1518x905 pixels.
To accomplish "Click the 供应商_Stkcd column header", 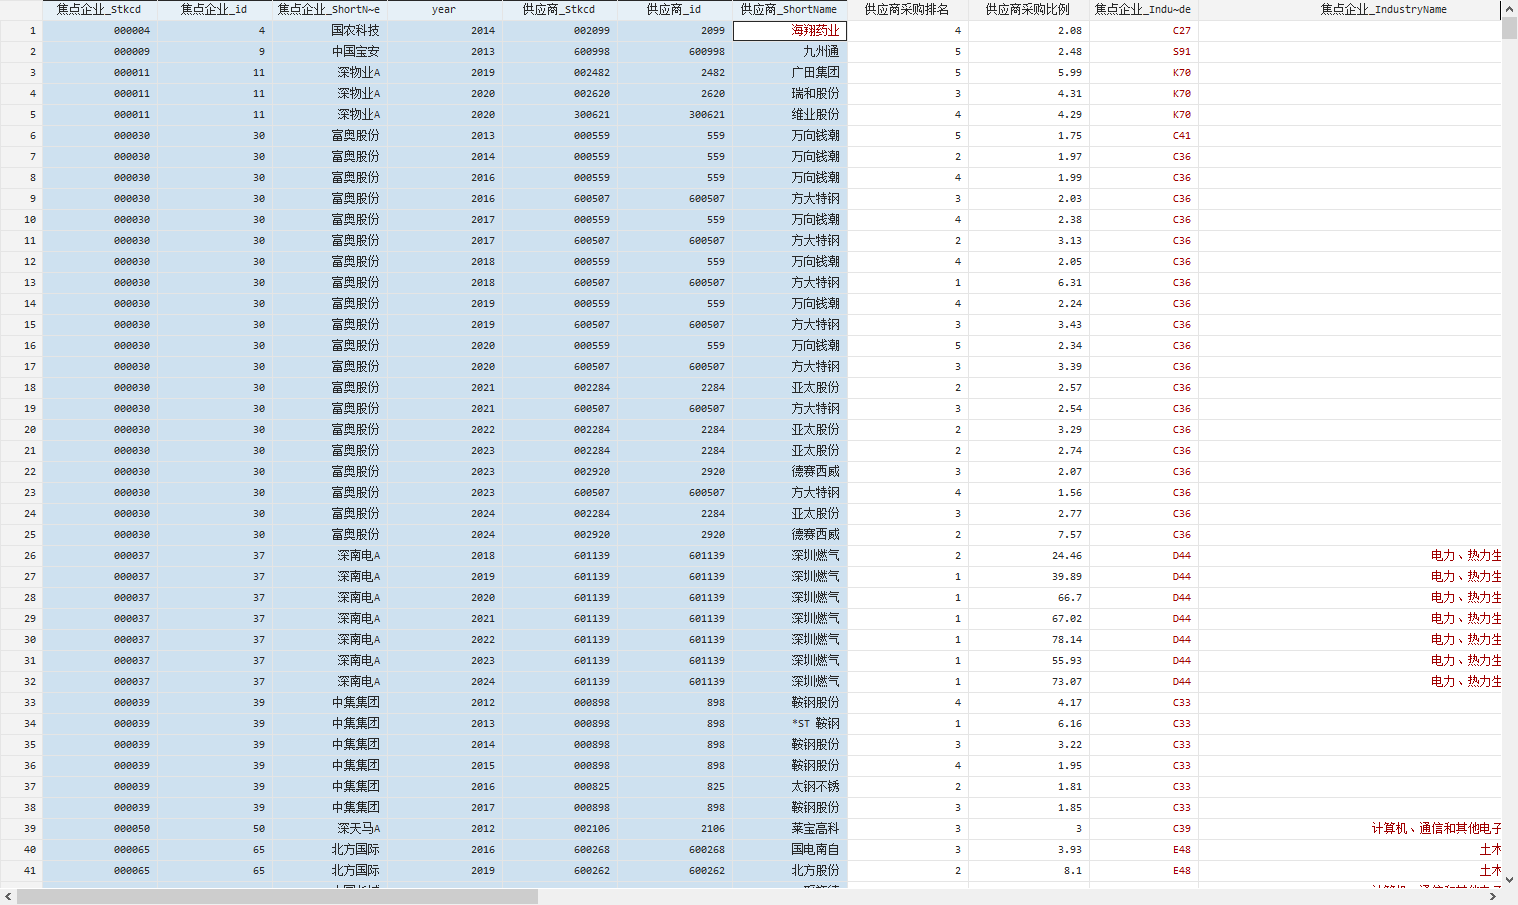I will 559,10.
